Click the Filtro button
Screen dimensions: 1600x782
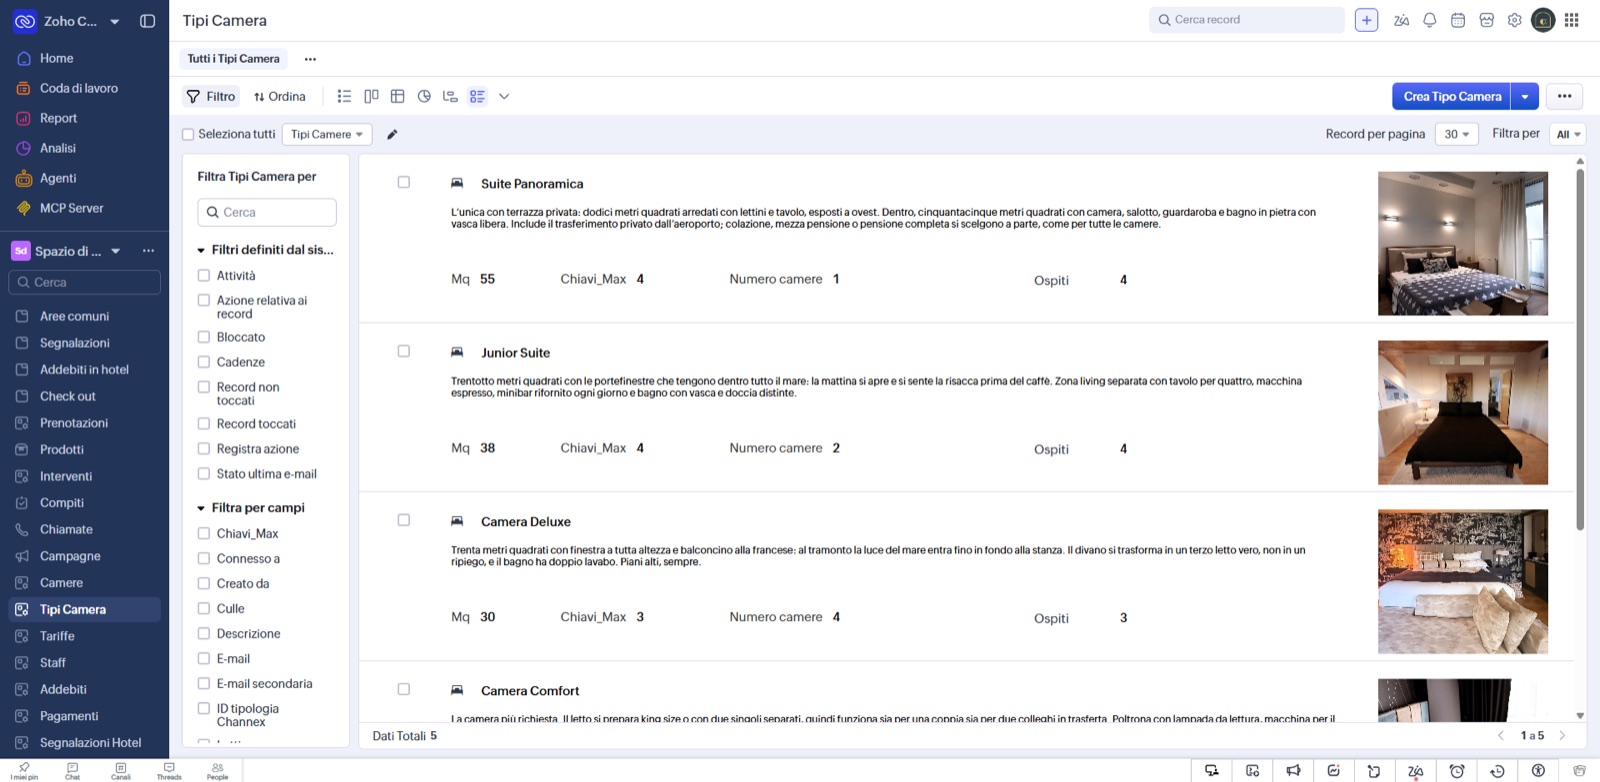pos(211,96)
